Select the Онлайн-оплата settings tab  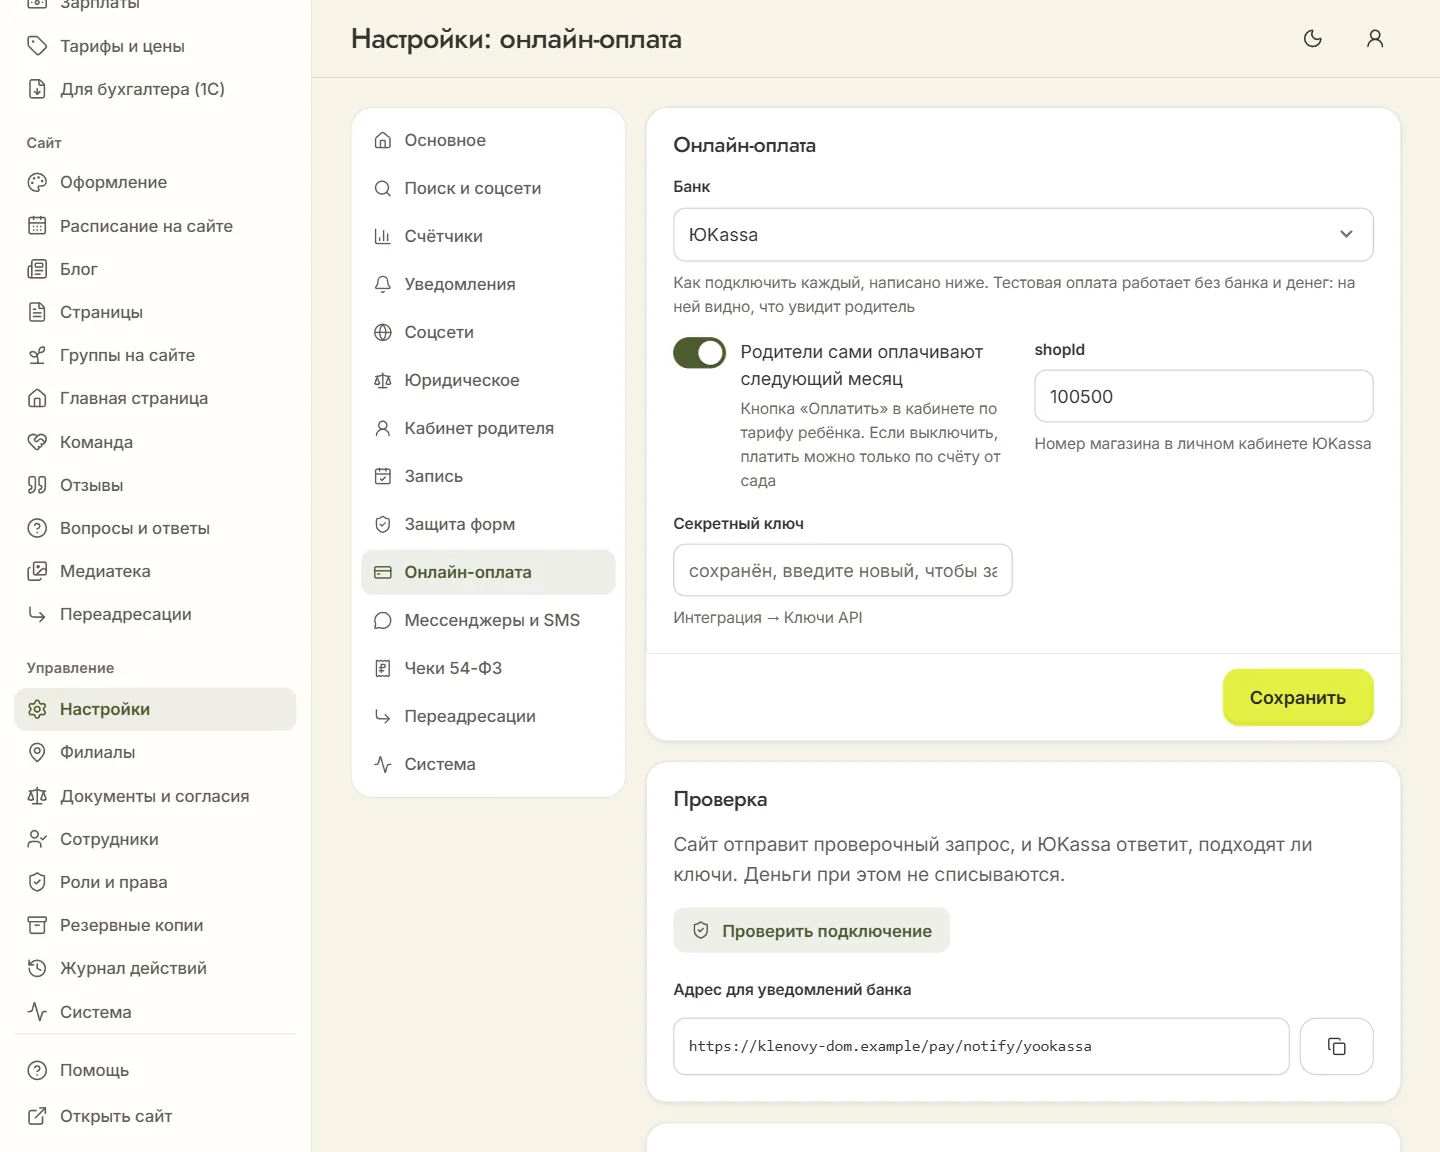[488, 572]
